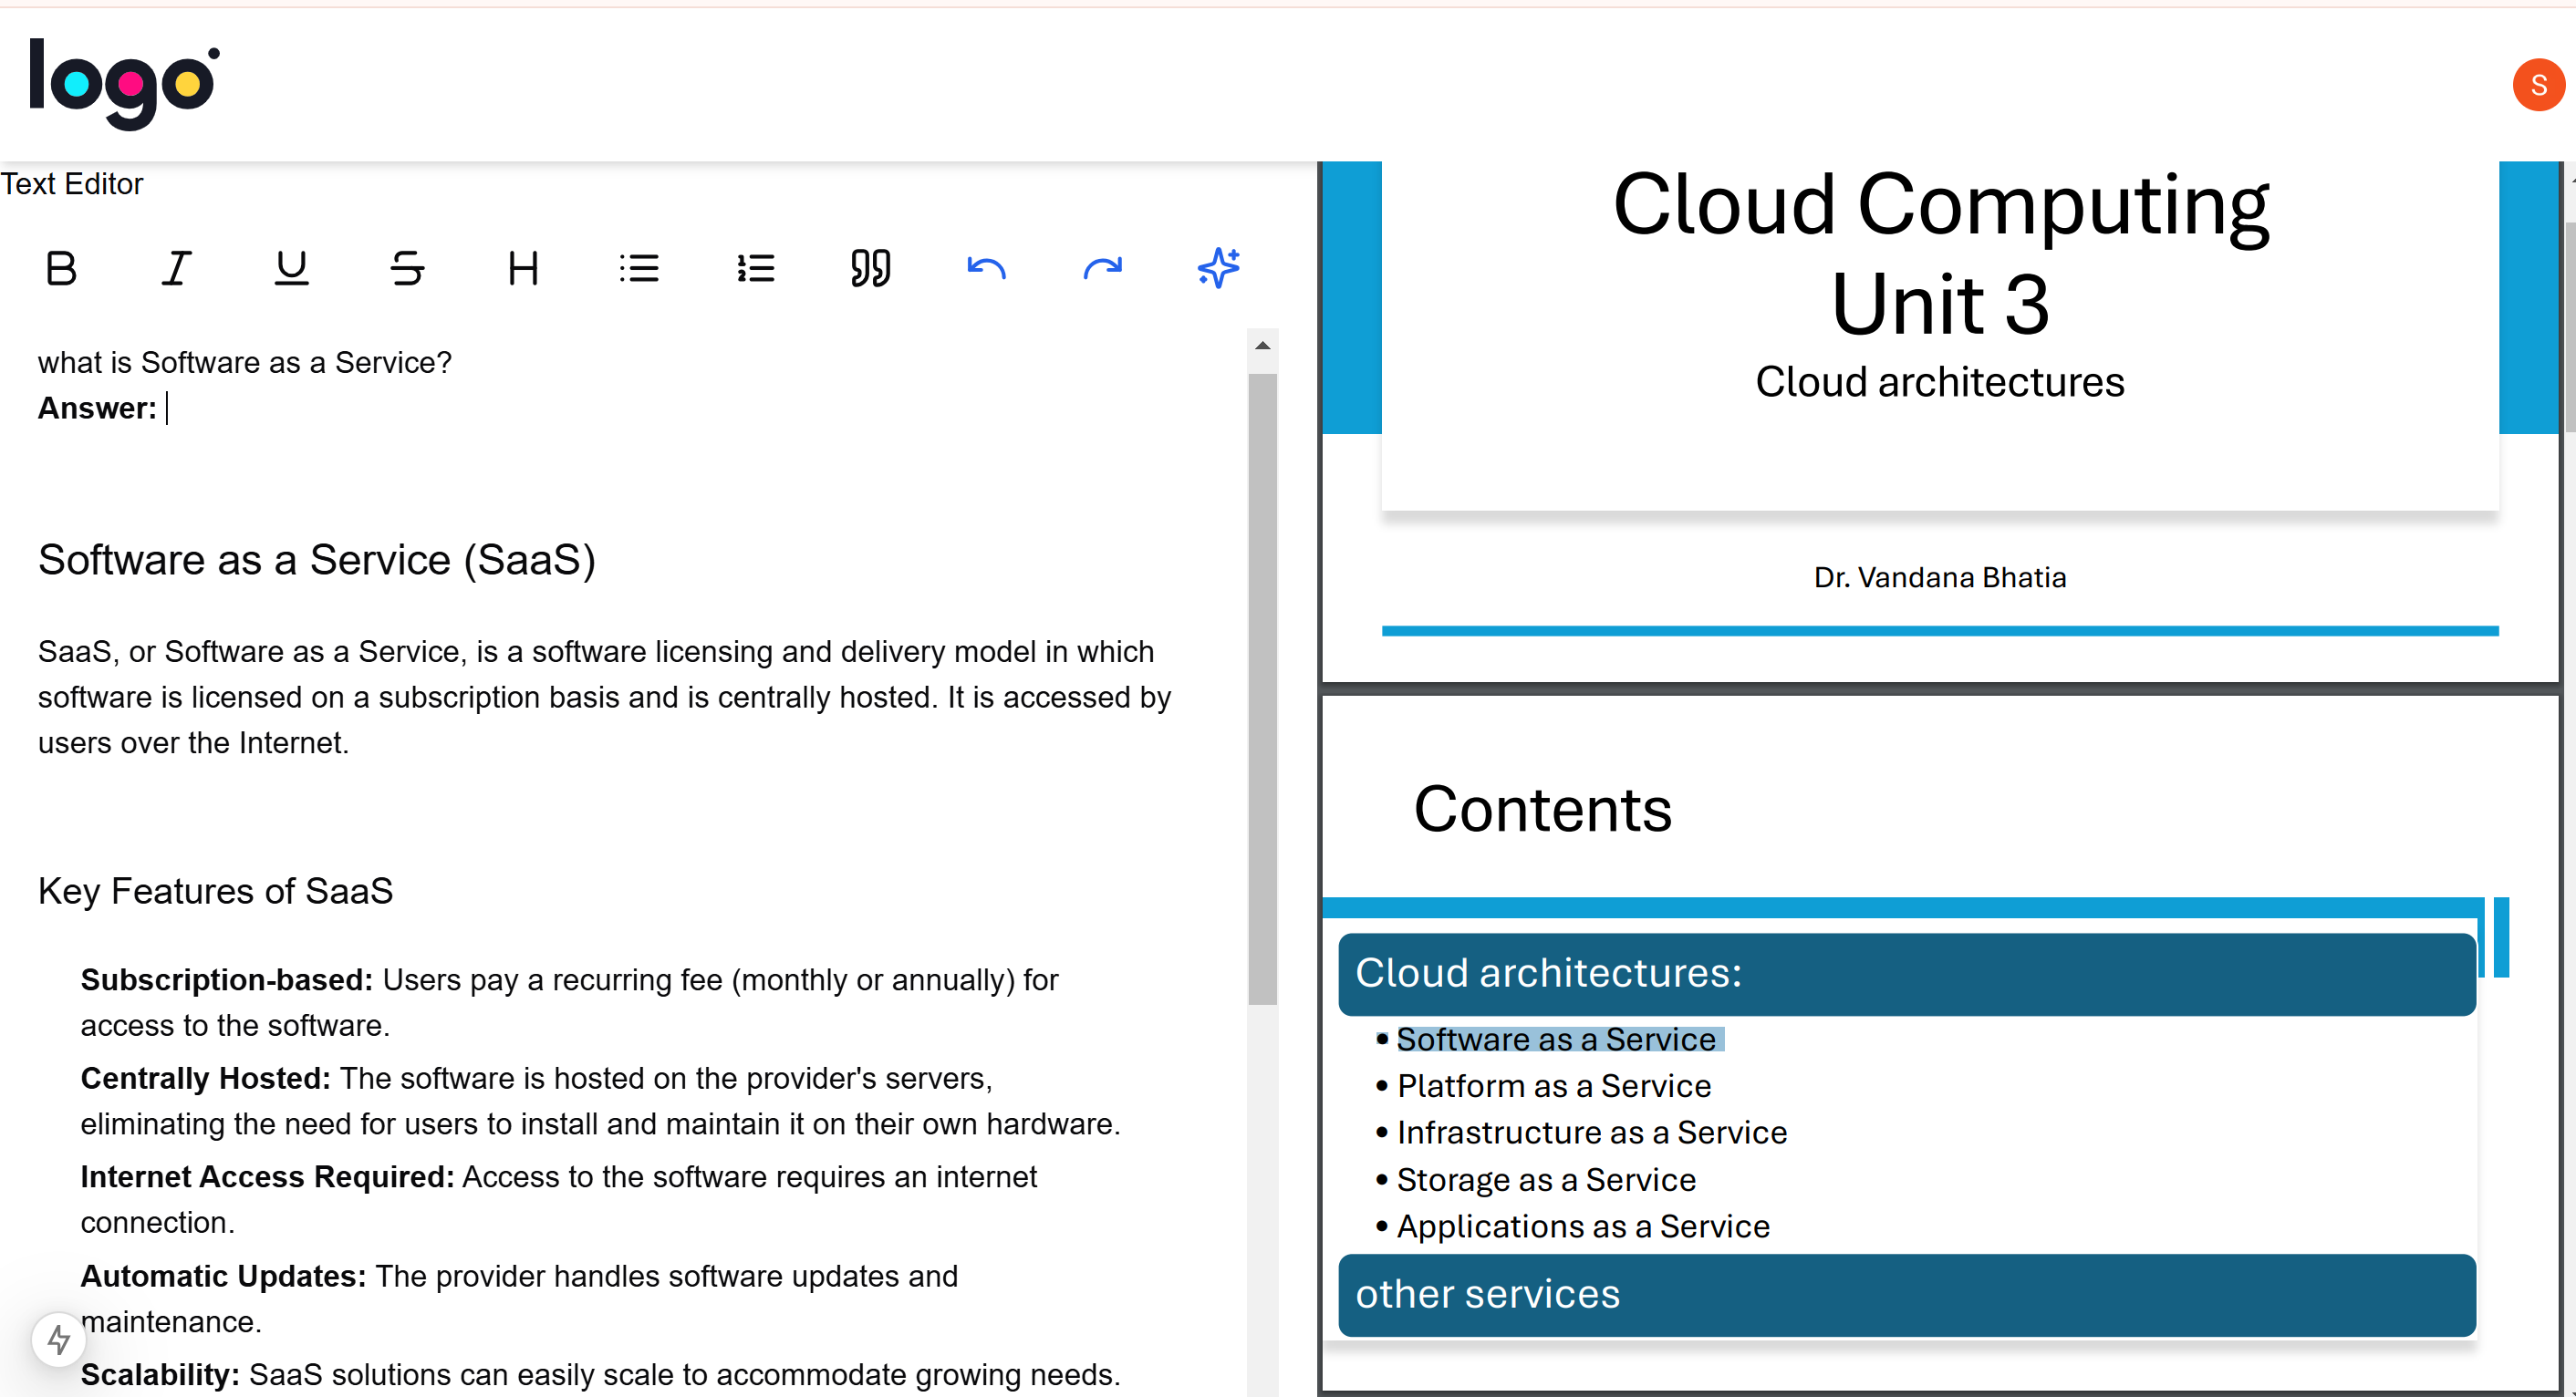The height and width of the screenshot is (1397, 2576).
Task: Apply heading style with H icon
Action: tap(523, 268)
